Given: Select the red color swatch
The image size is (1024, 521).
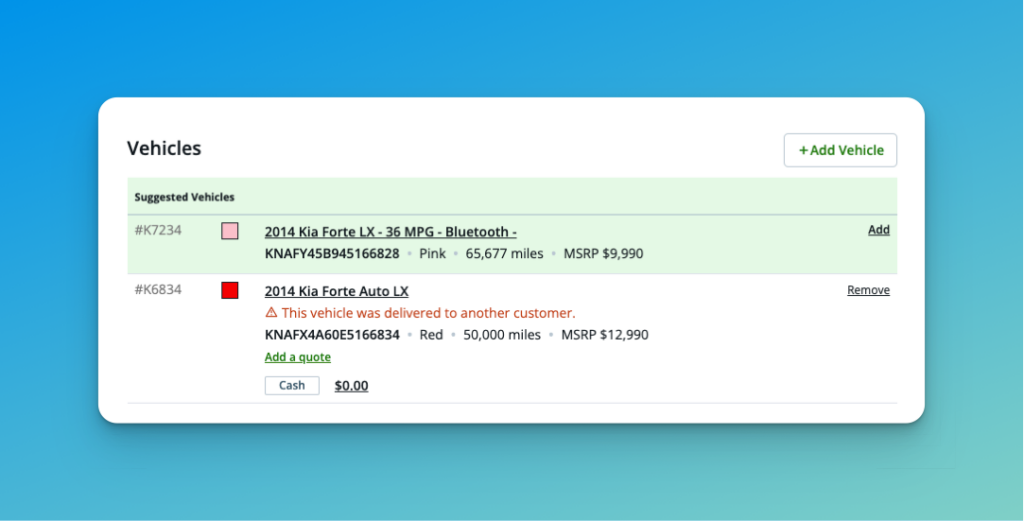Looking at the screenshot, I should coord(230,291).
